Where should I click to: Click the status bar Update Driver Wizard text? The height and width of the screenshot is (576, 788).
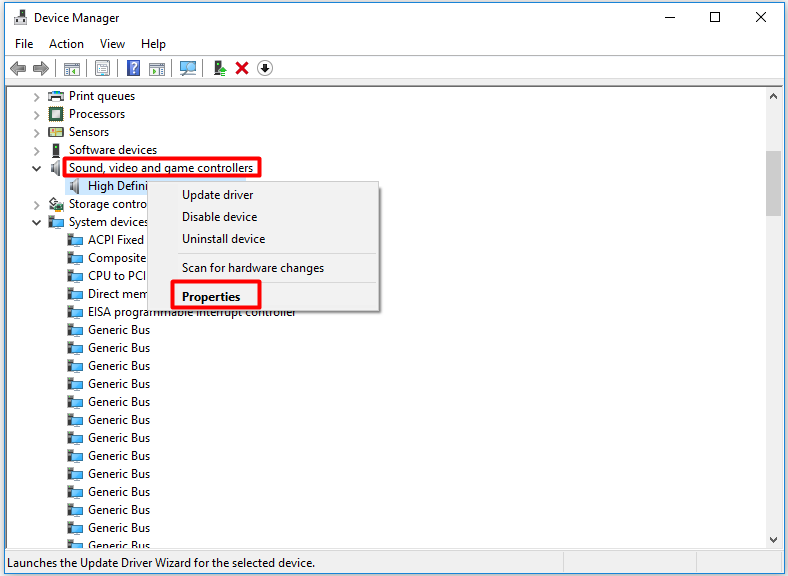161,563
